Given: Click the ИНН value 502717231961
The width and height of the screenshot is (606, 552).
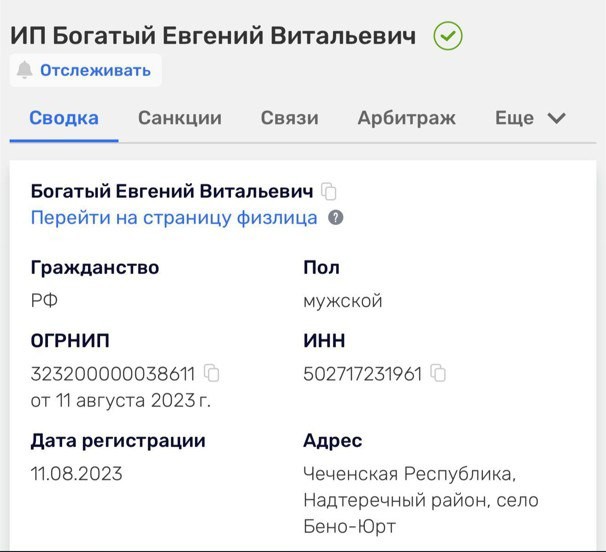Looking at the screenshot, I should click(362, 374).
